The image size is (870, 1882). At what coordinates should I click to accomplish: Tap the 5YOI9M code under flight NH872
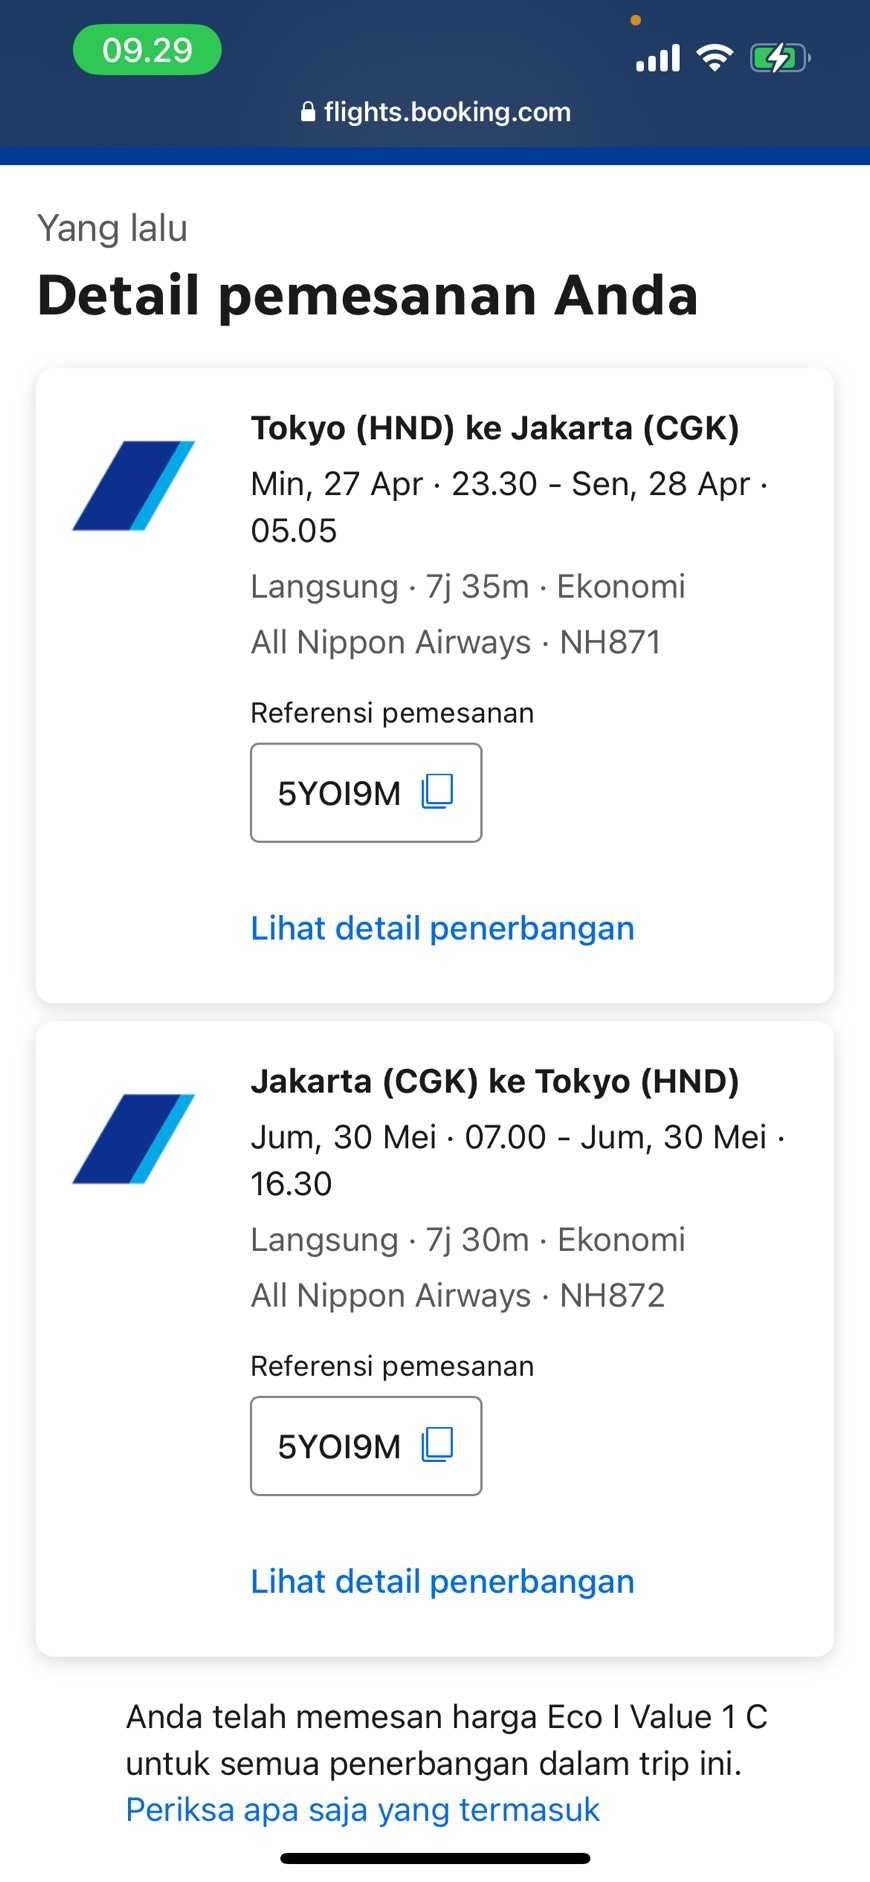(339, 1446)
